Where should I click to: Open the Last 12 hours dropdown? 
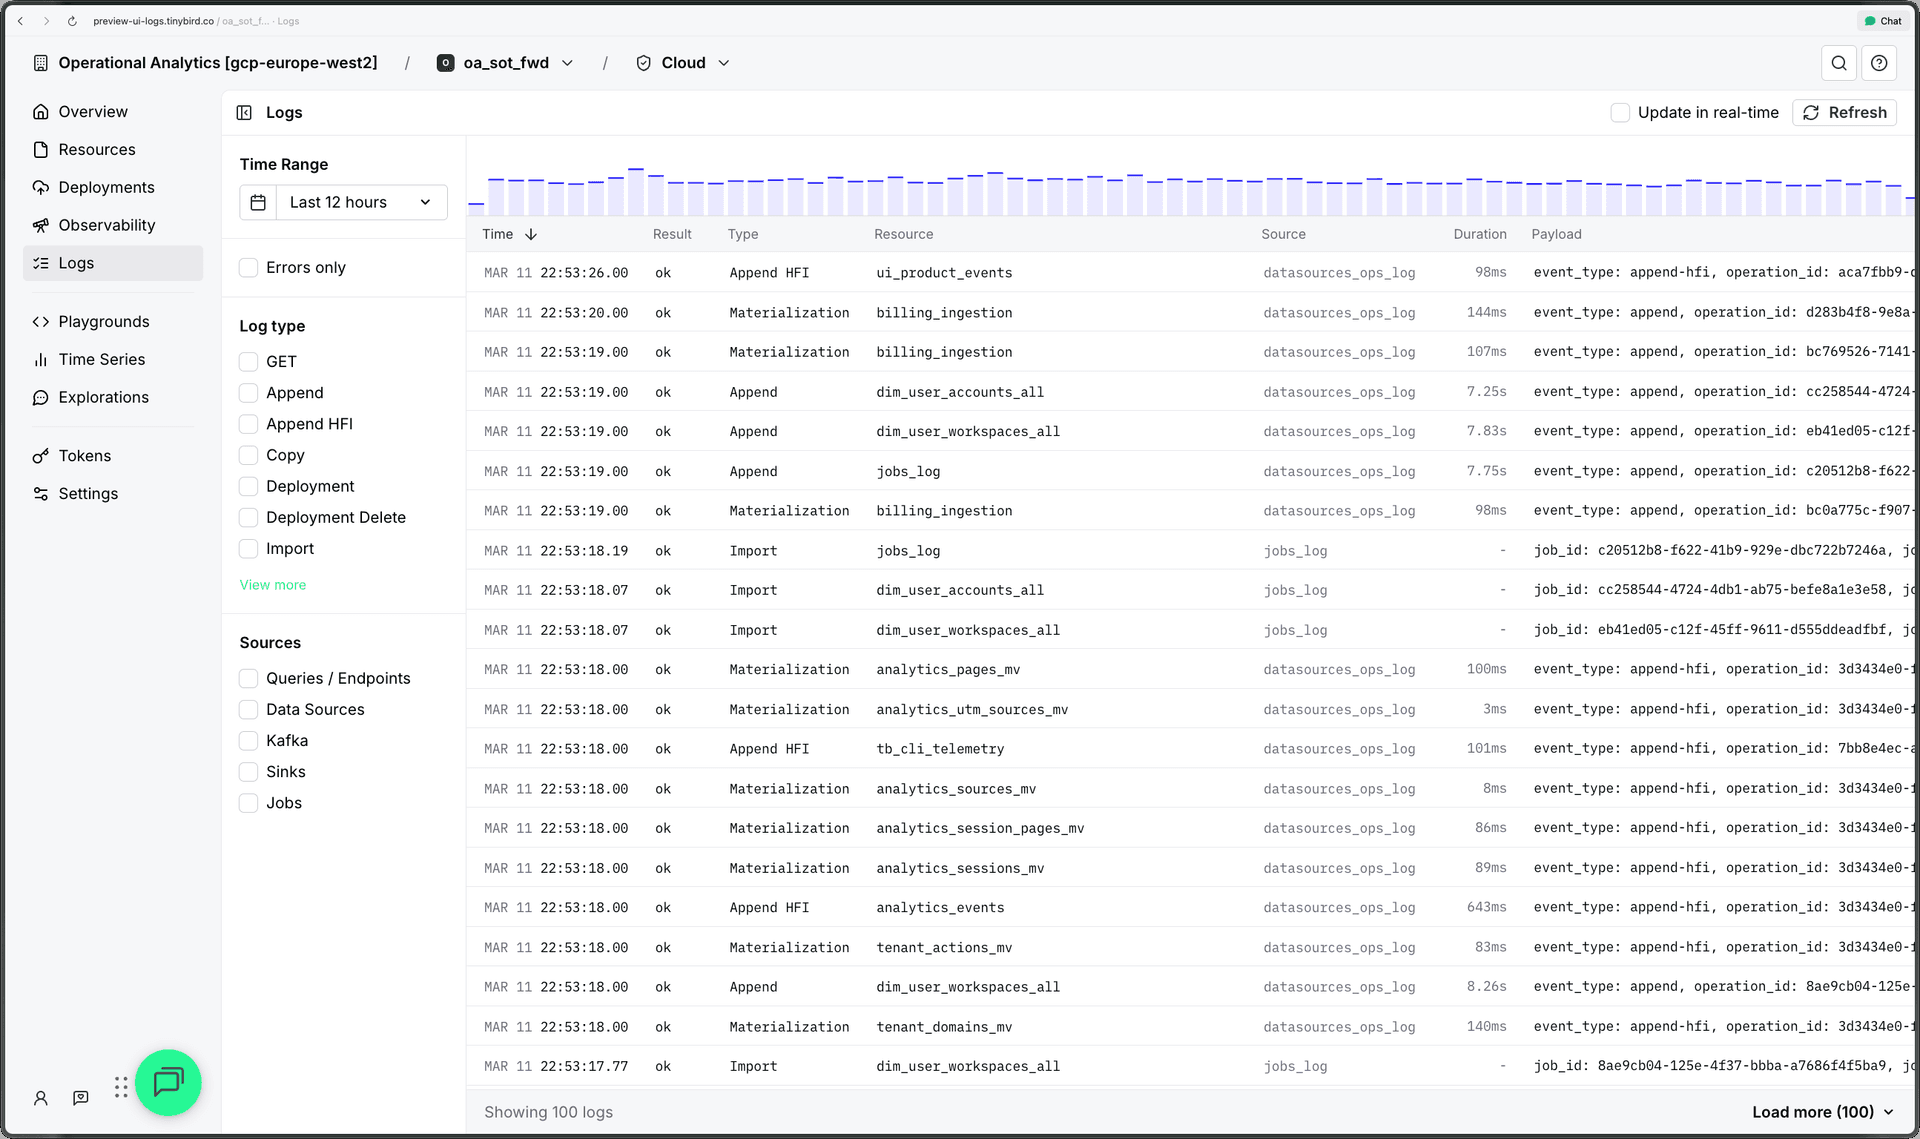click(361, 202)
